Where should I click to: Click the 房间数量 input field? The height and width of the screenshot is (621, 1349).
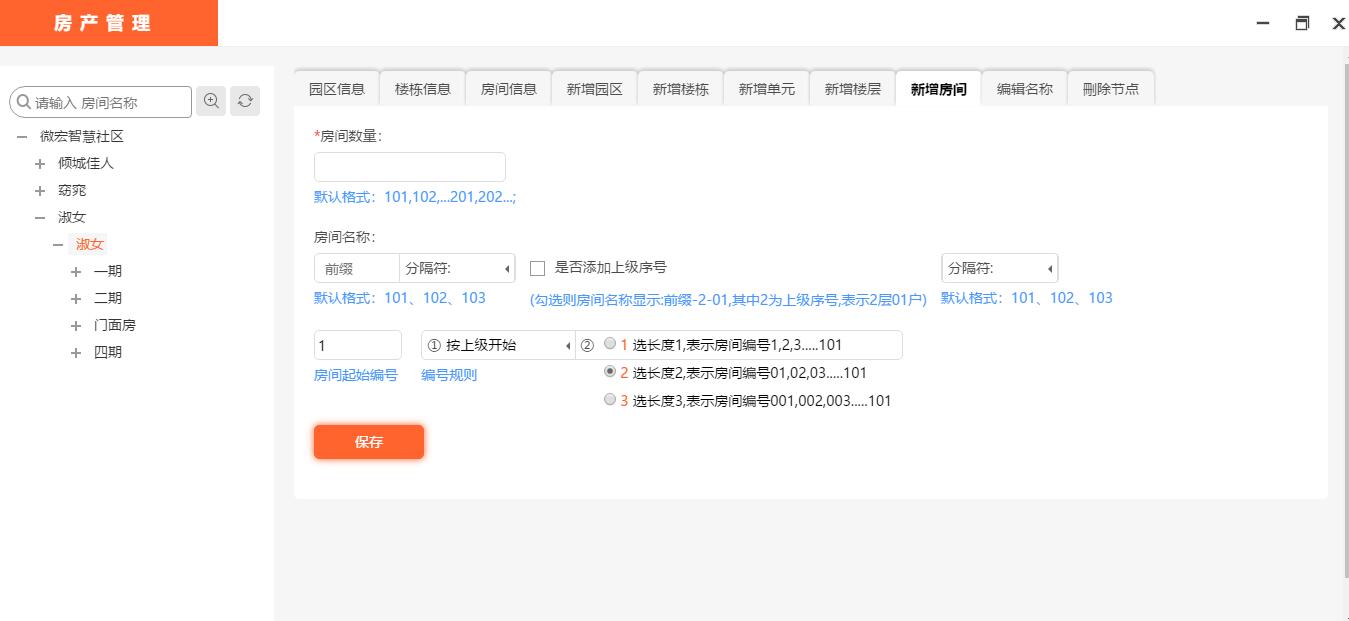click(410, 167)
